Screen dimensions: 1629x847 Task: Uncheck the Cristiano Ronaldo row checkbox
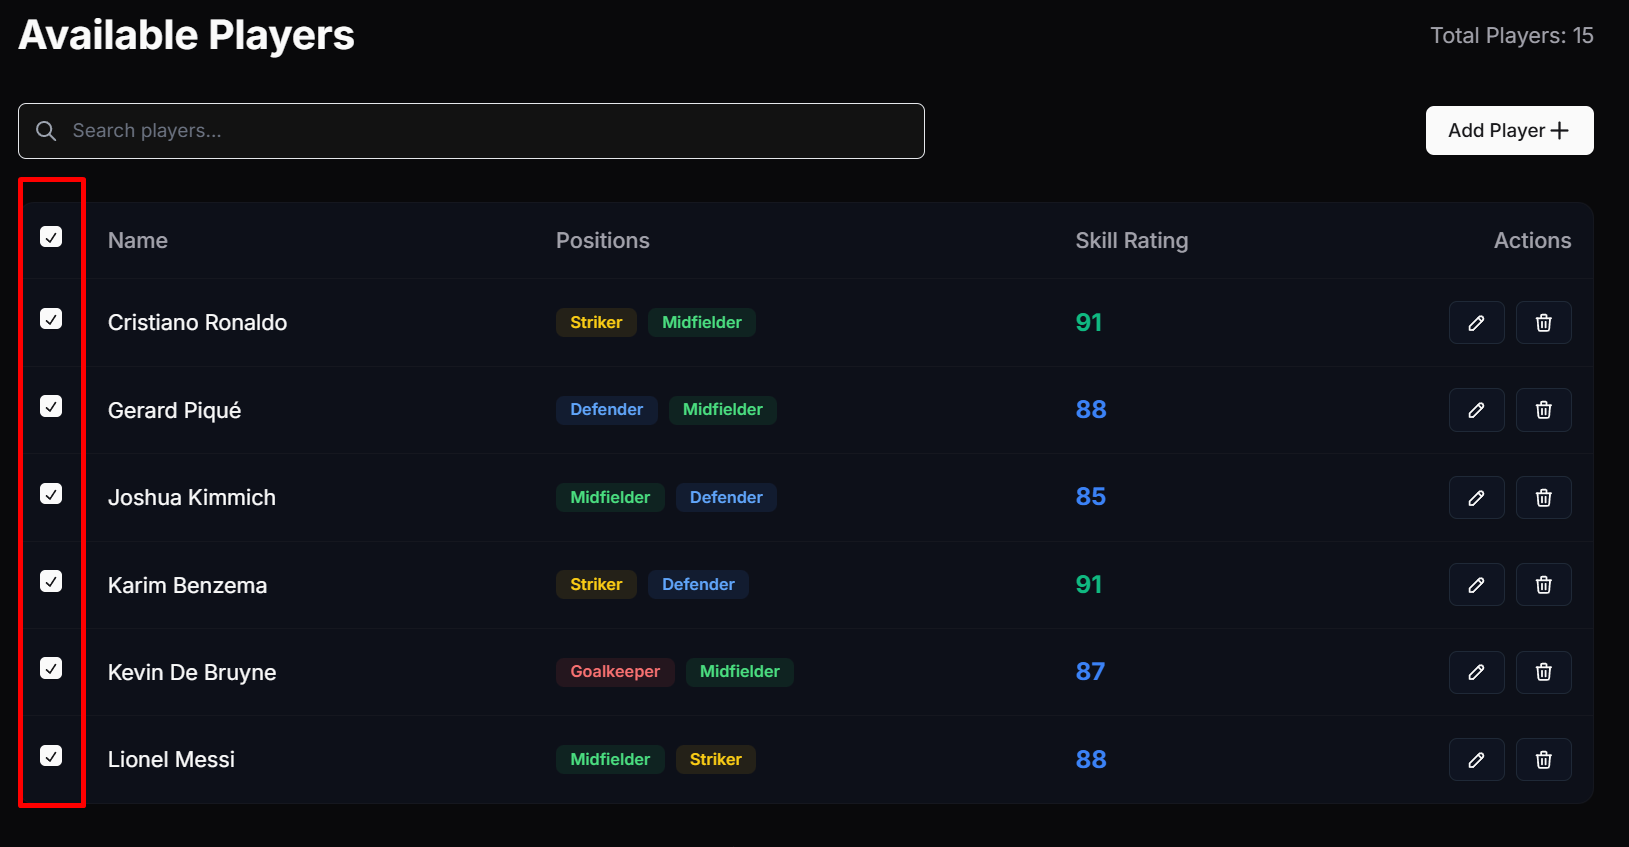[51, 318]
